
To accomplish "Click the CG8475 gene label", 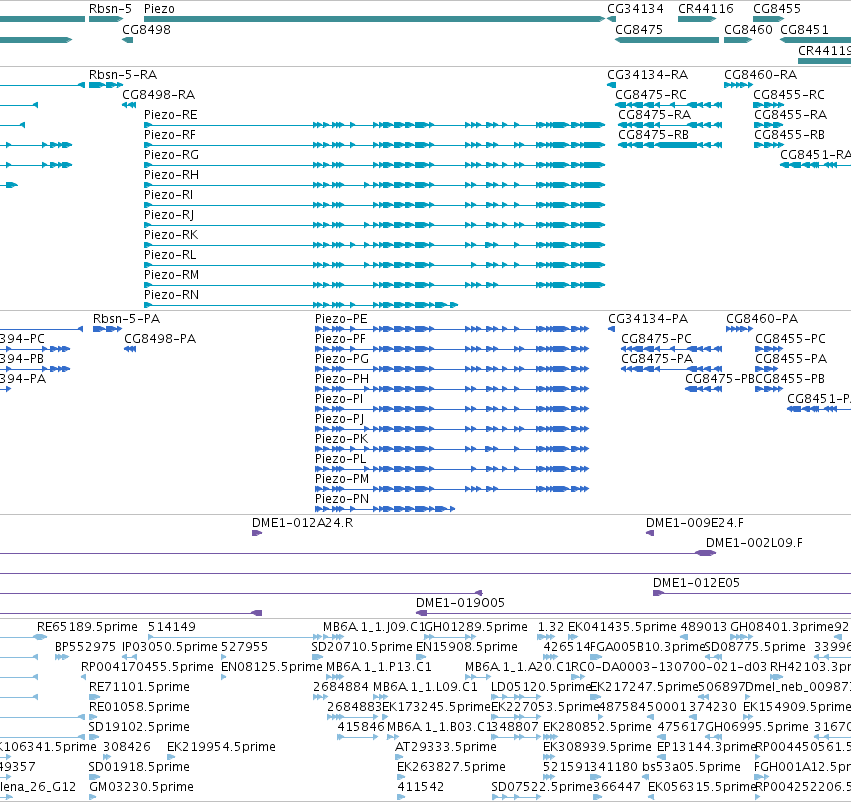I will tap(639, 29).
